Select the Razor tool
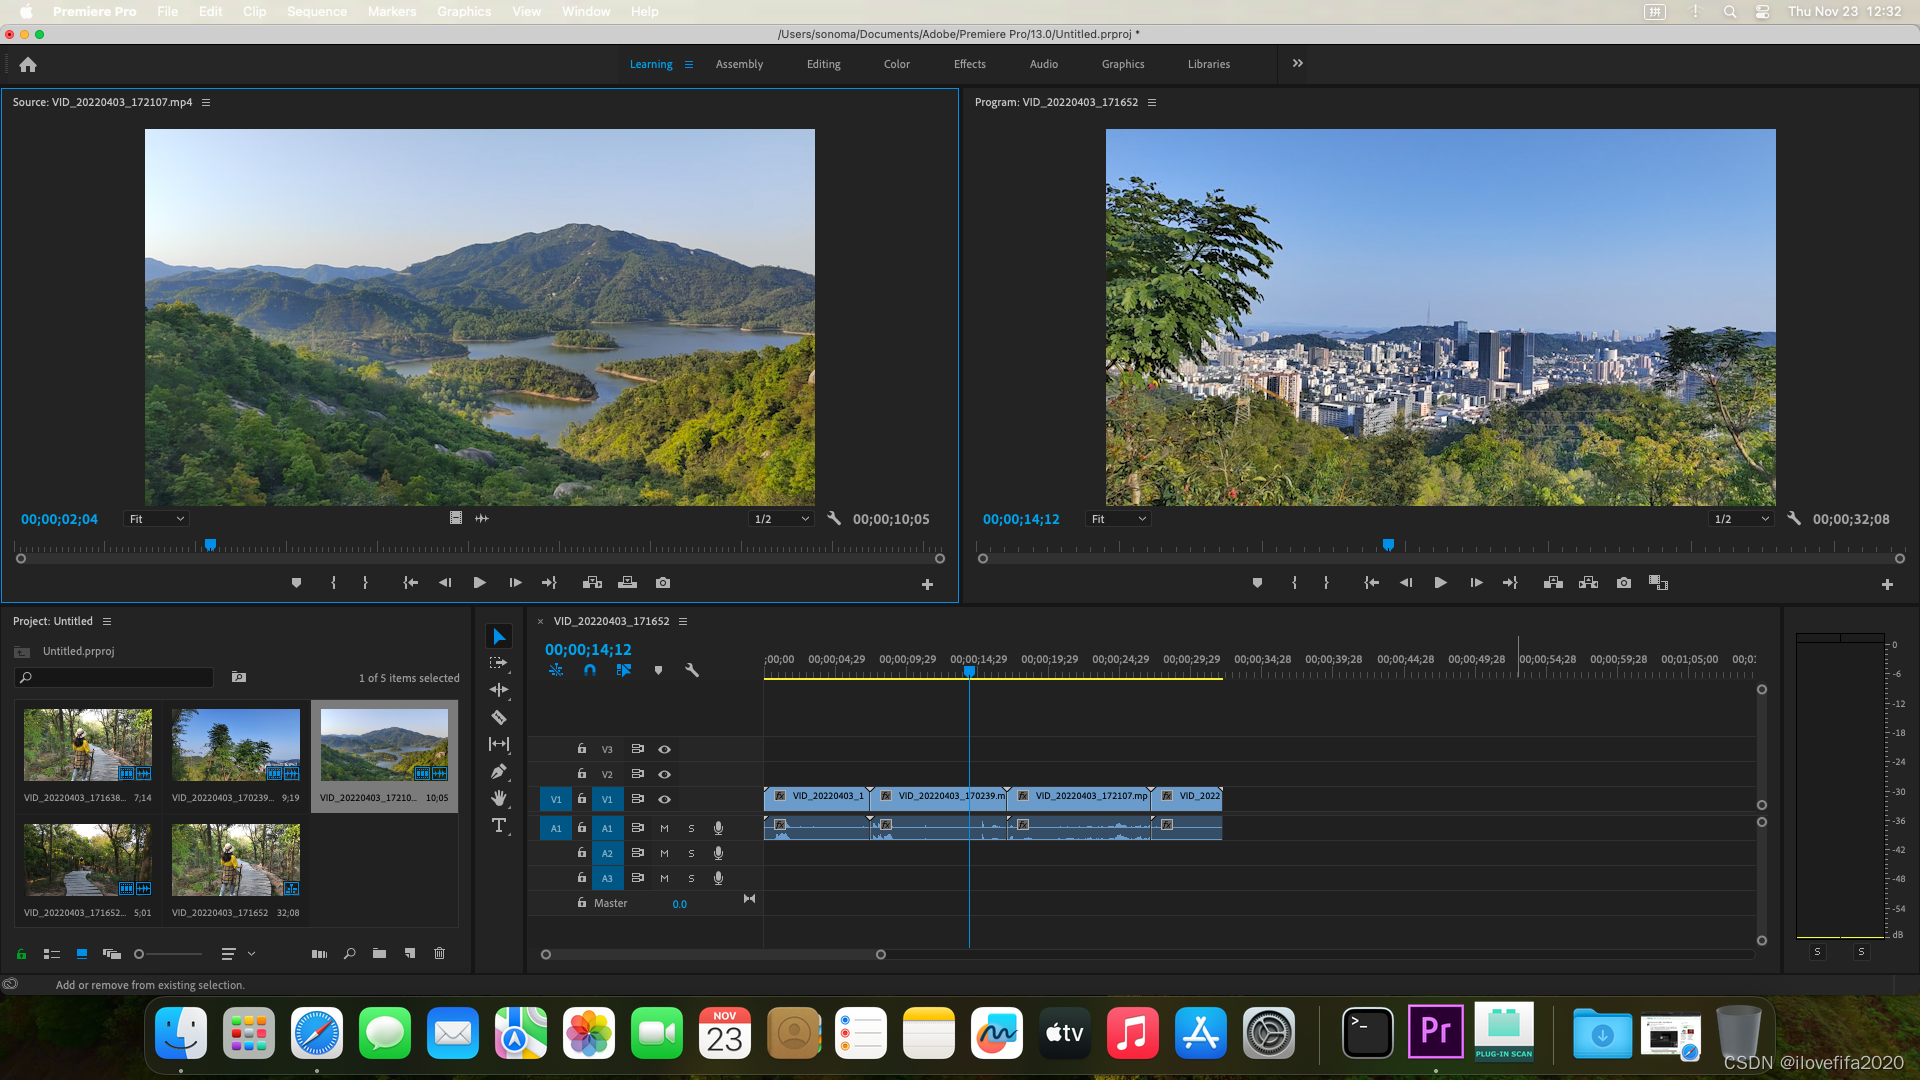1920x1080 pixels. [499, 717]
